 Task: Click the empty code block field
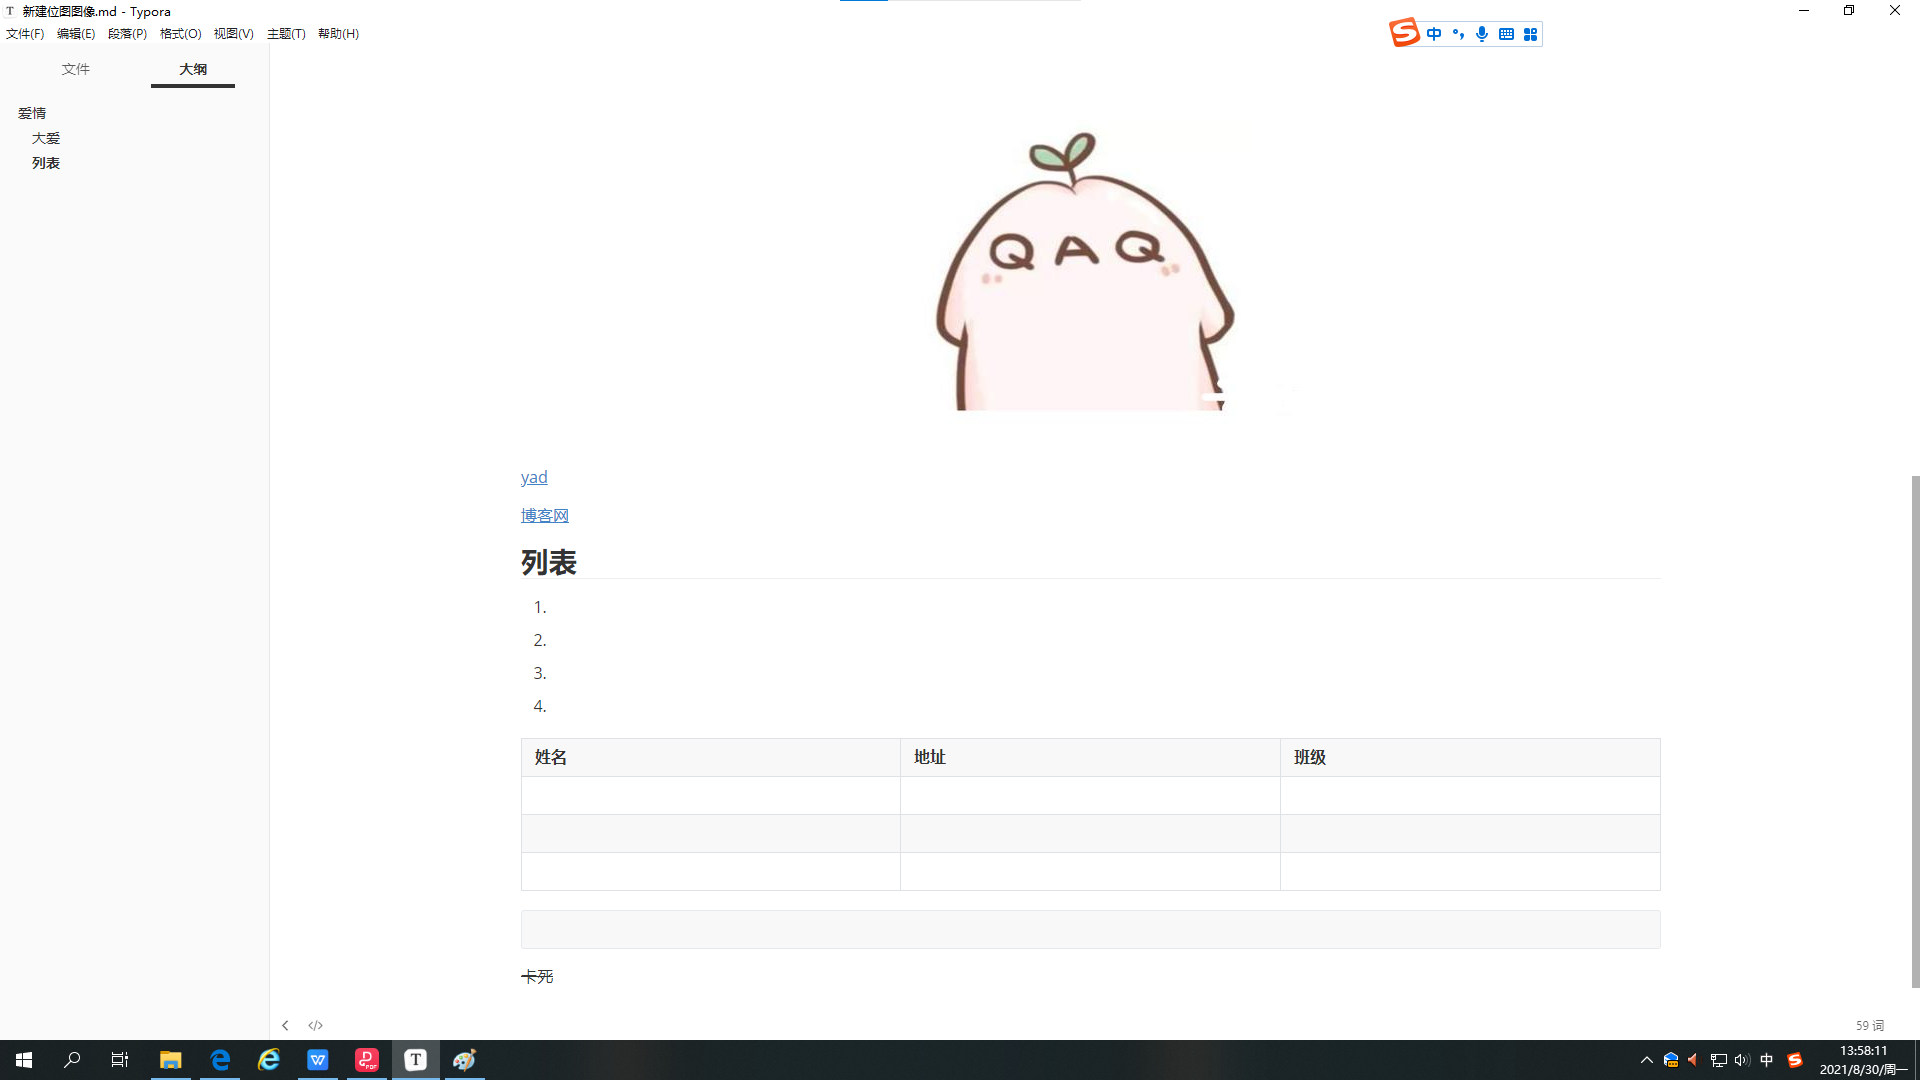[x=1090, y=929]
